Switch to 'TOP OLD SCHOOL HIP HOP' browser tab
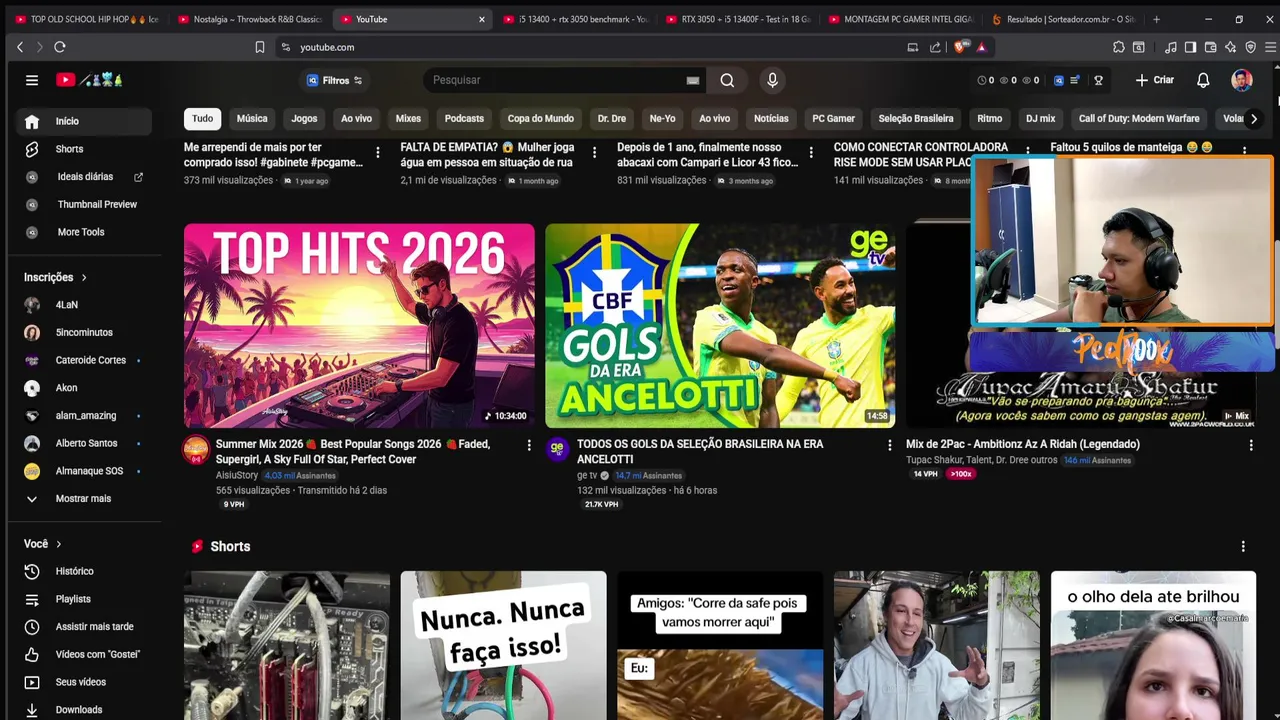Image resolution: width=1280 pixels, height=720 pixels. coord(86,19)
